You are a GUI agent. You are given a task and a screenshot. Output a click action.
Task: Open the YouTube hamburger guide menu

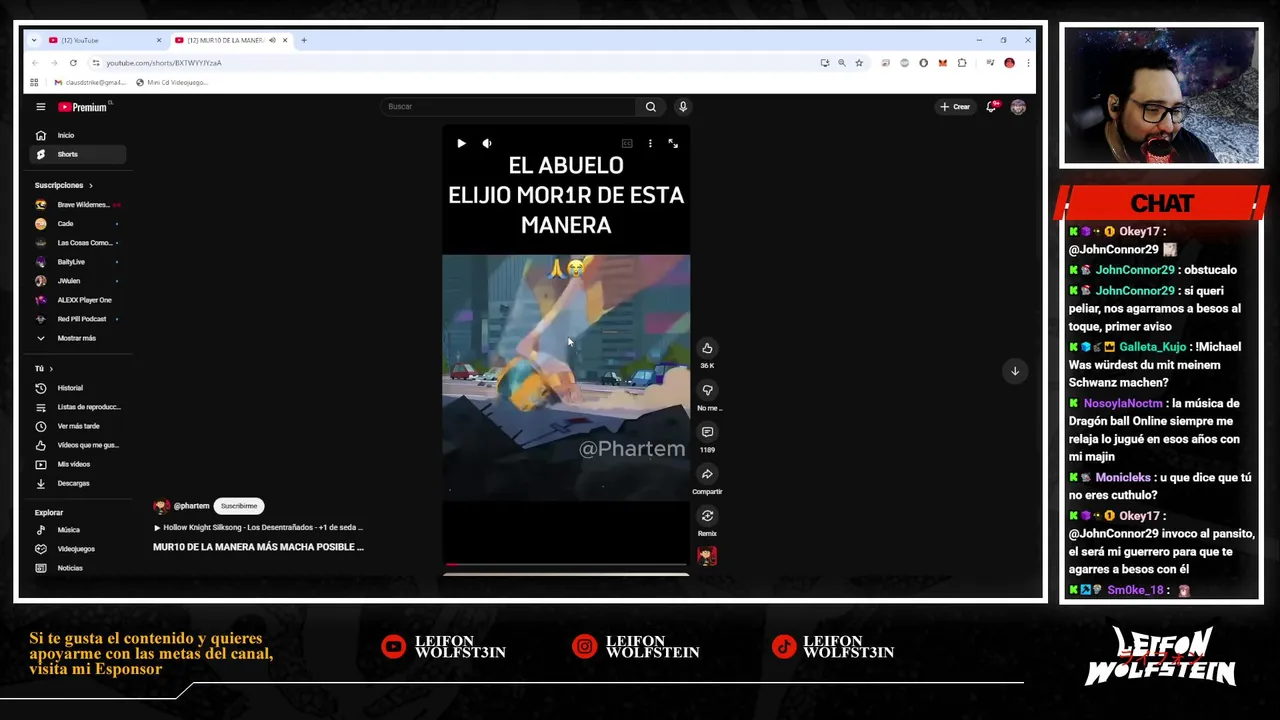pyautogui.click(x=40, y=107)
